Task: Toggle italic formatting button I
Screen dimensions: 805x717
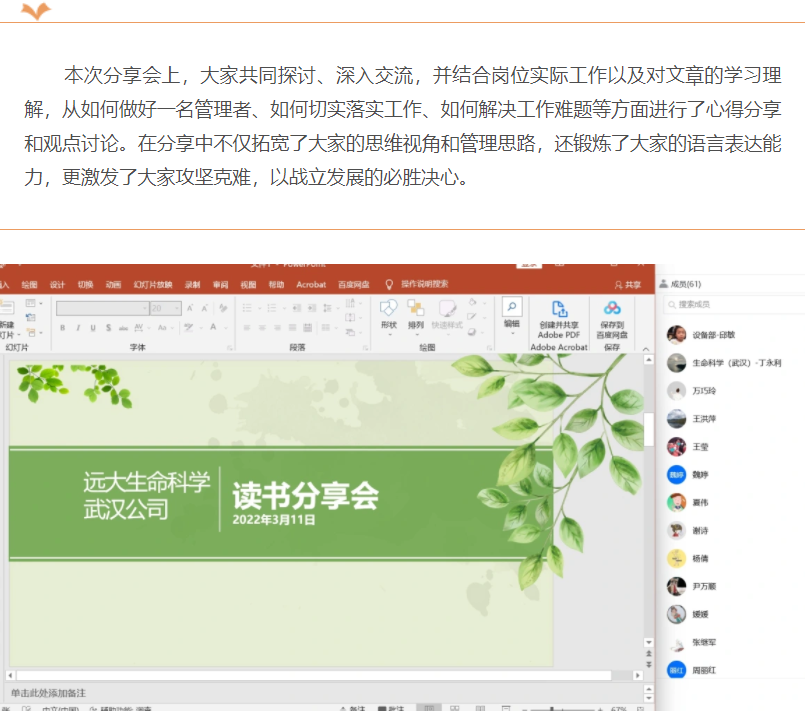Action: (x=77, y=327)
